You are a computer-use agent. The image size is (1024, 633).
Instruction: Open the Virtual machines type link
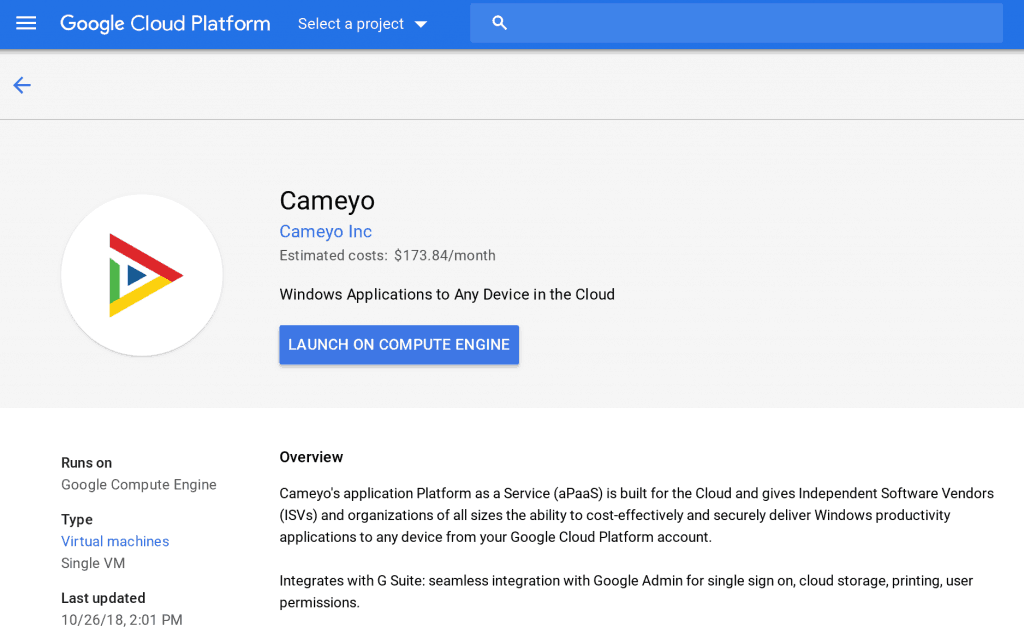(x=115, y=541)
